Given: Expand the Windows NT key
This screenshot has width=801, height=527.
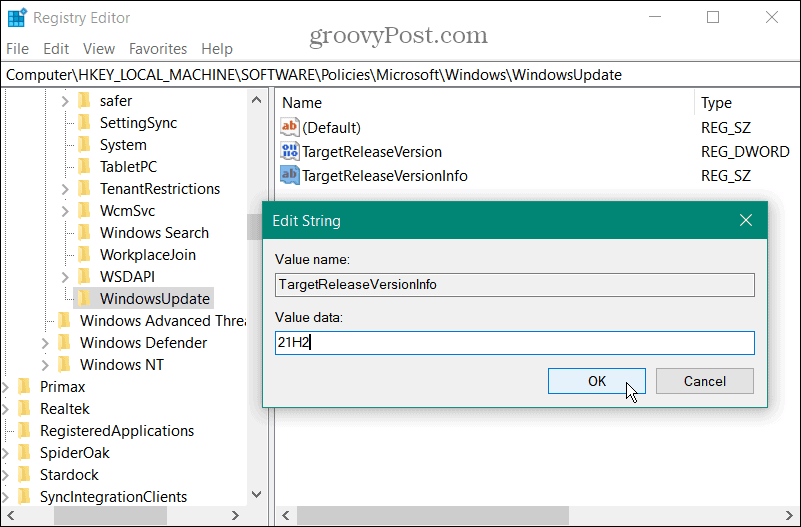Looking at the screenshot, I should point(45,365).
